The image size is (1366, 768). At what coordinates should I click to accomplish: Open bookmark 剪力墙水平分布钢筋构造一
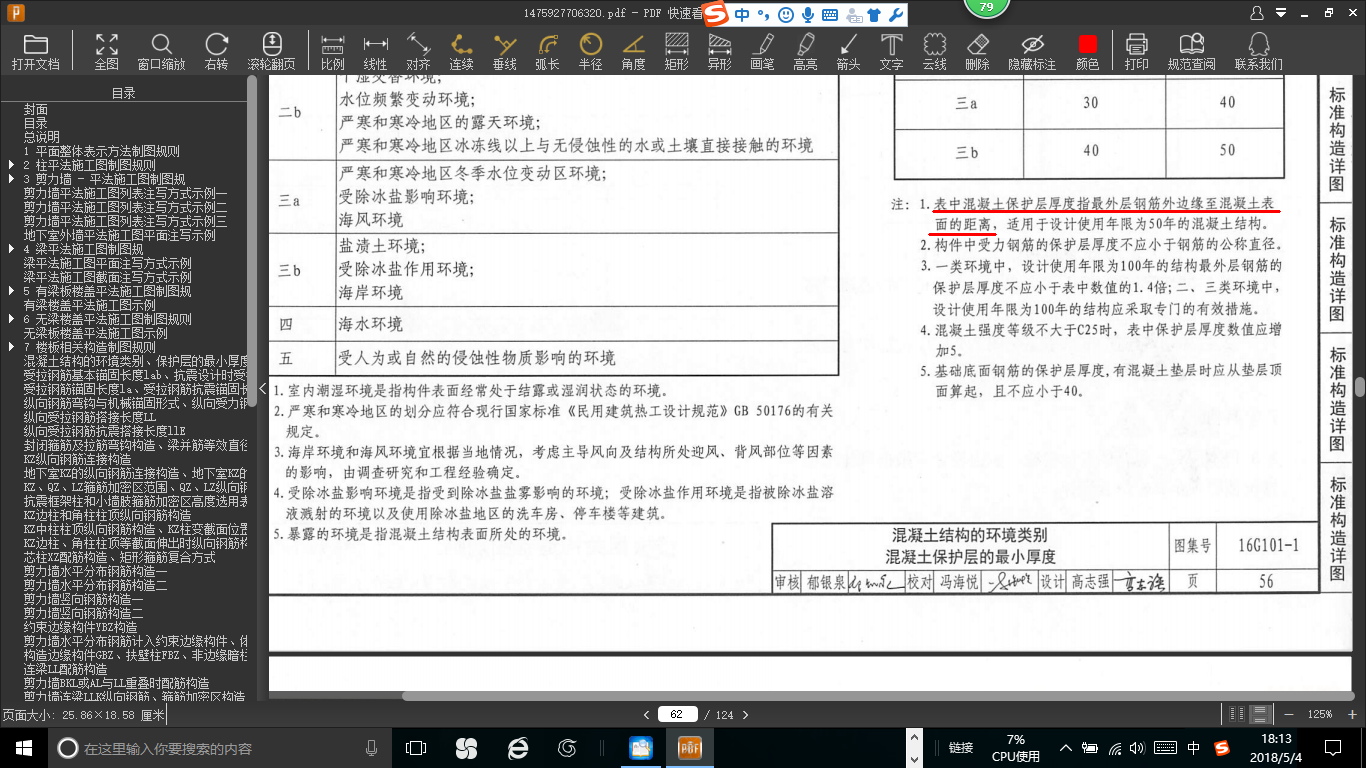(x=96, y=571)
